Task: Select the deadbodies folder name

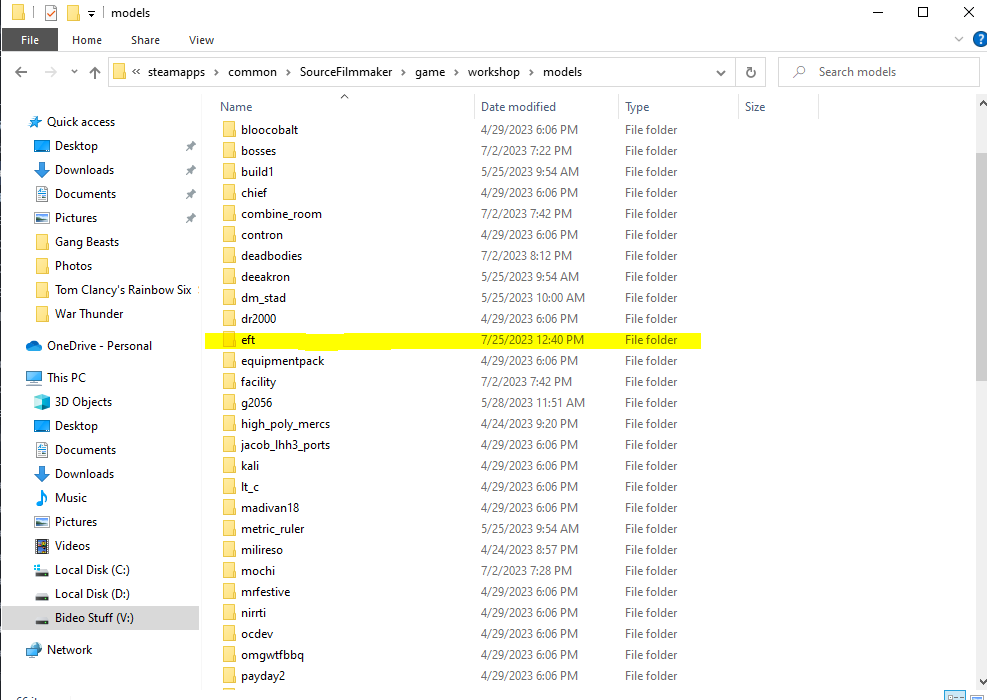Action: point(271,256)
